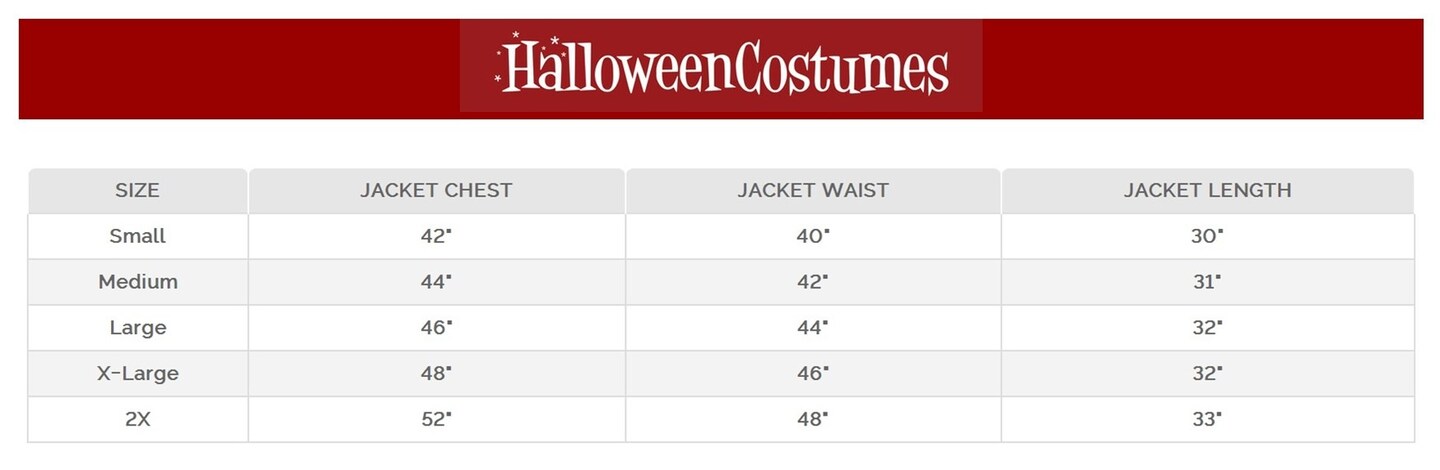Select the X-Large size row label
The image size is (1440, 470).
tap(138, 374)
